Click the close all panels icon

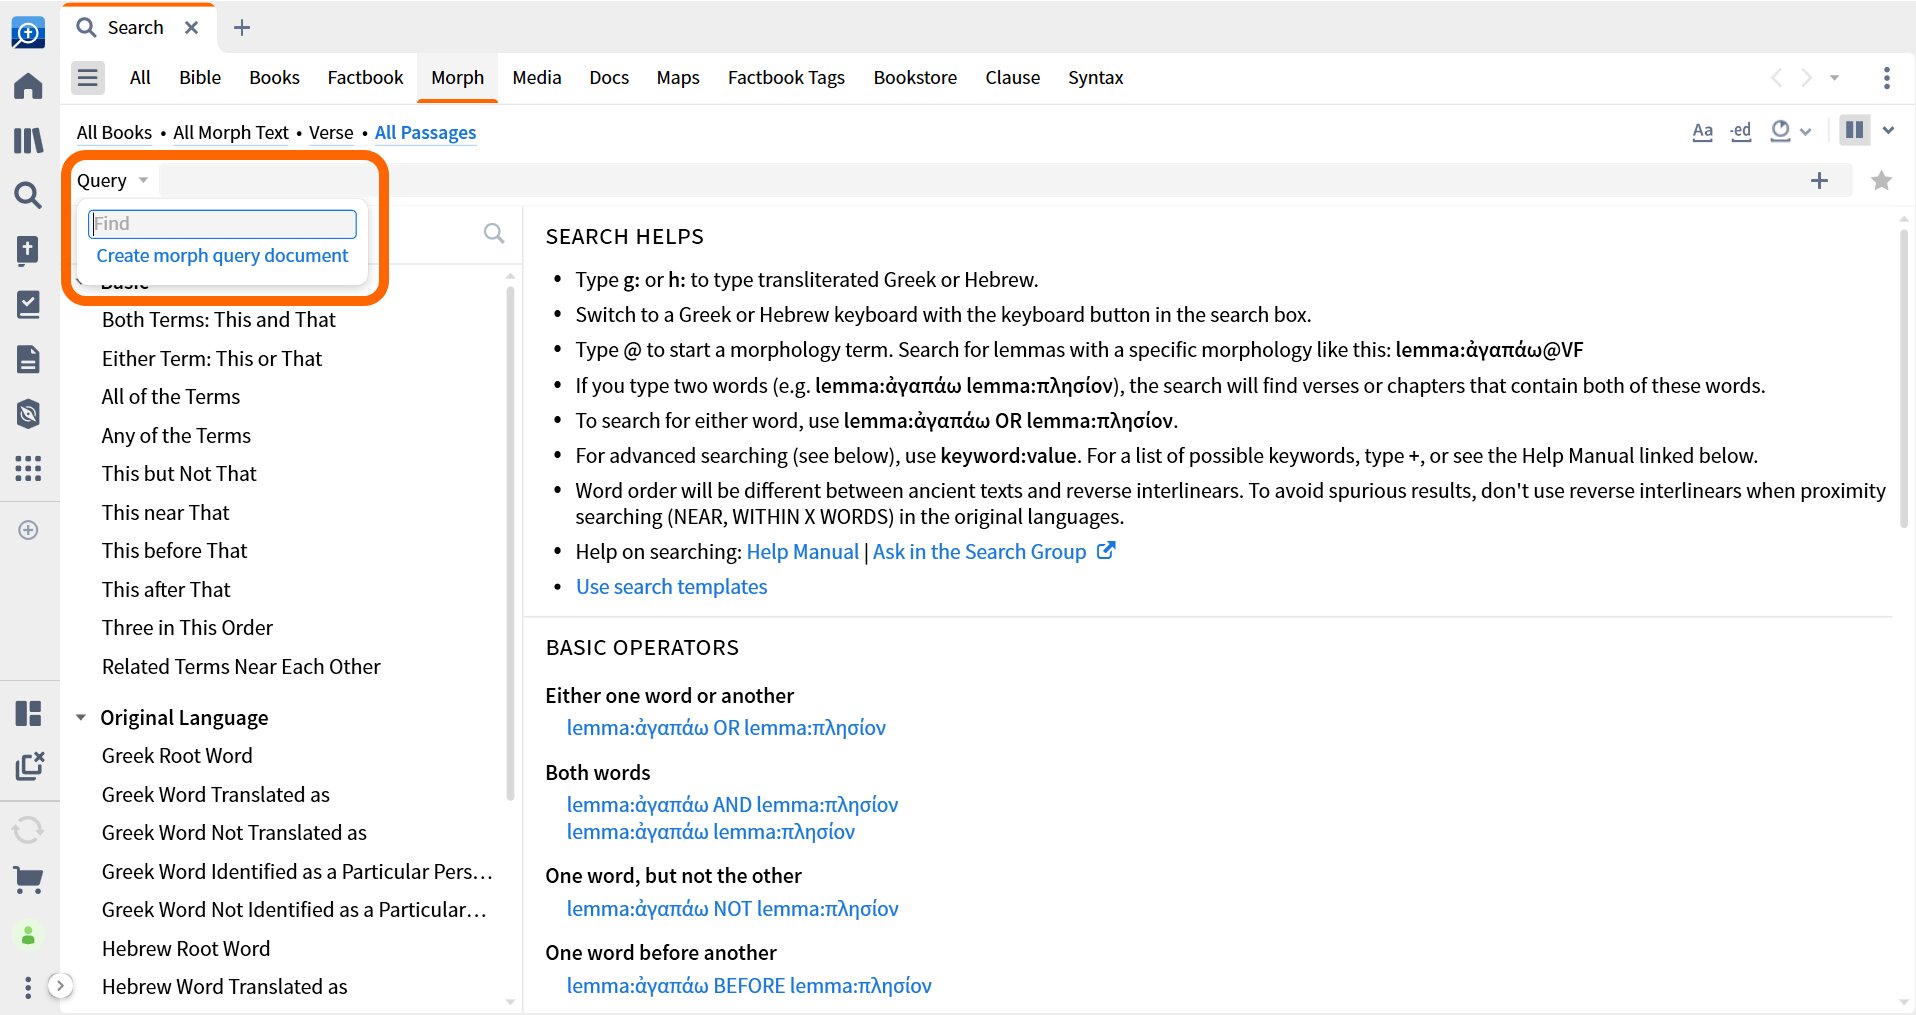click(30, 767)
